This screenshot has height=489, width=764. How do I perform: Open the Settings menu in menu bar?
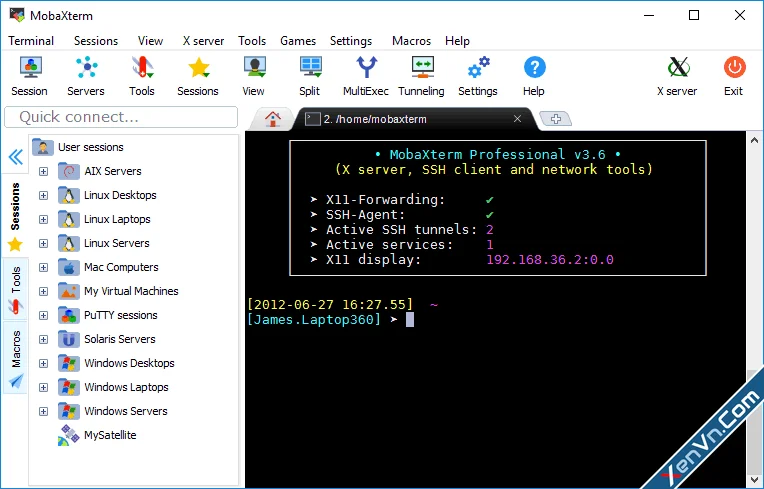point(351,41)
